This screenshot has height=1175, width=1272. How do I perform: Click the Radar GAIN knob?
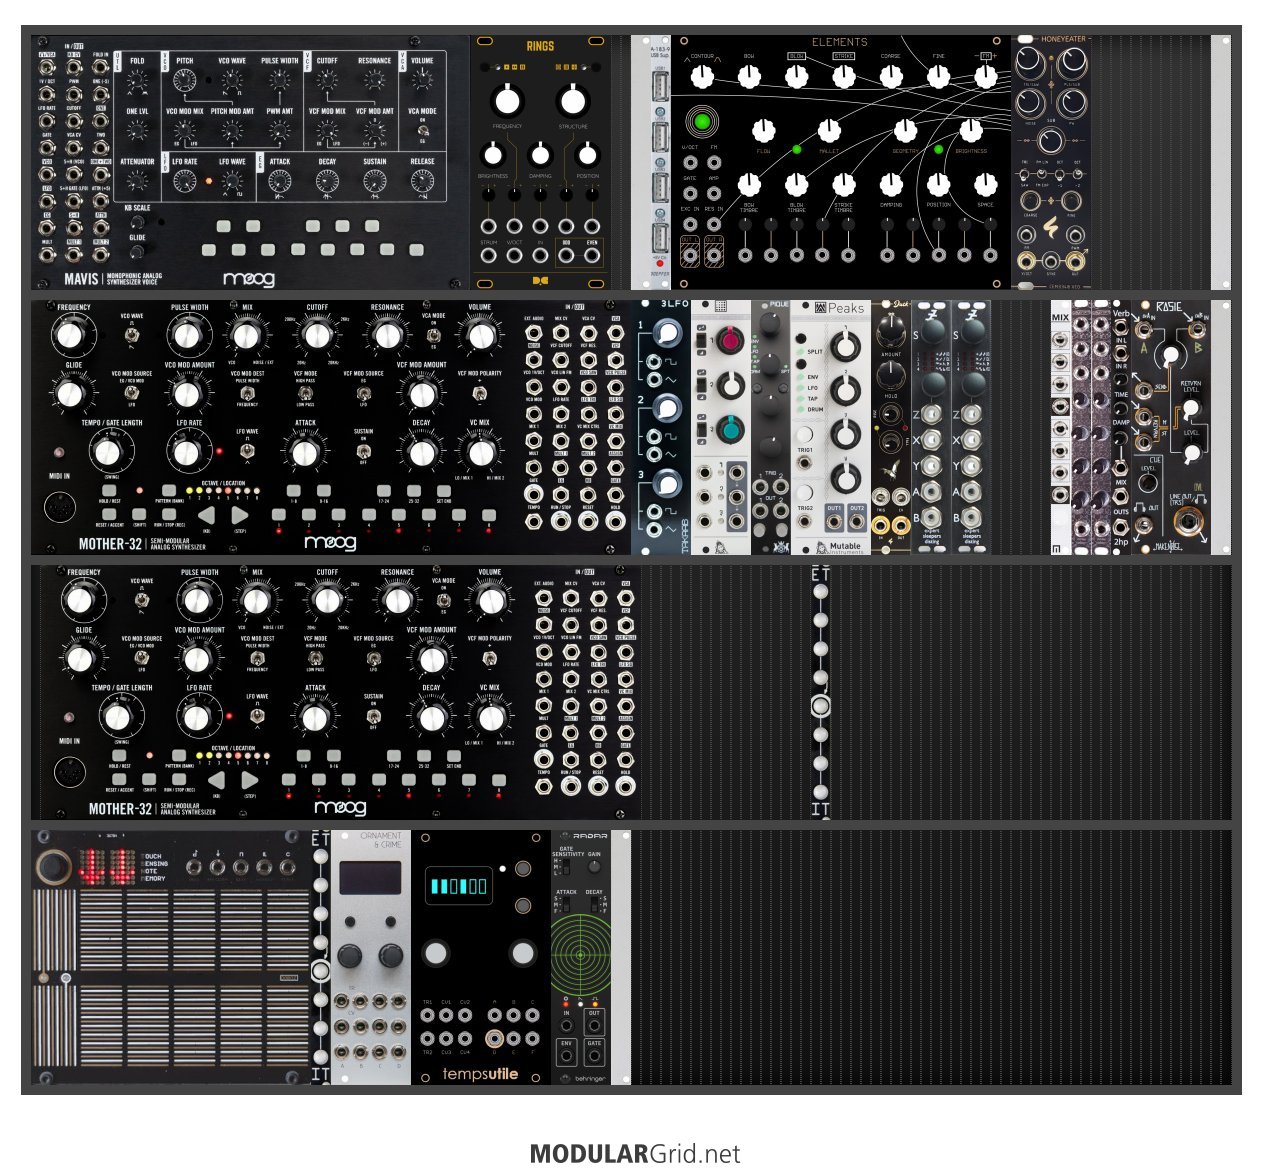click(x=594, y=869)
